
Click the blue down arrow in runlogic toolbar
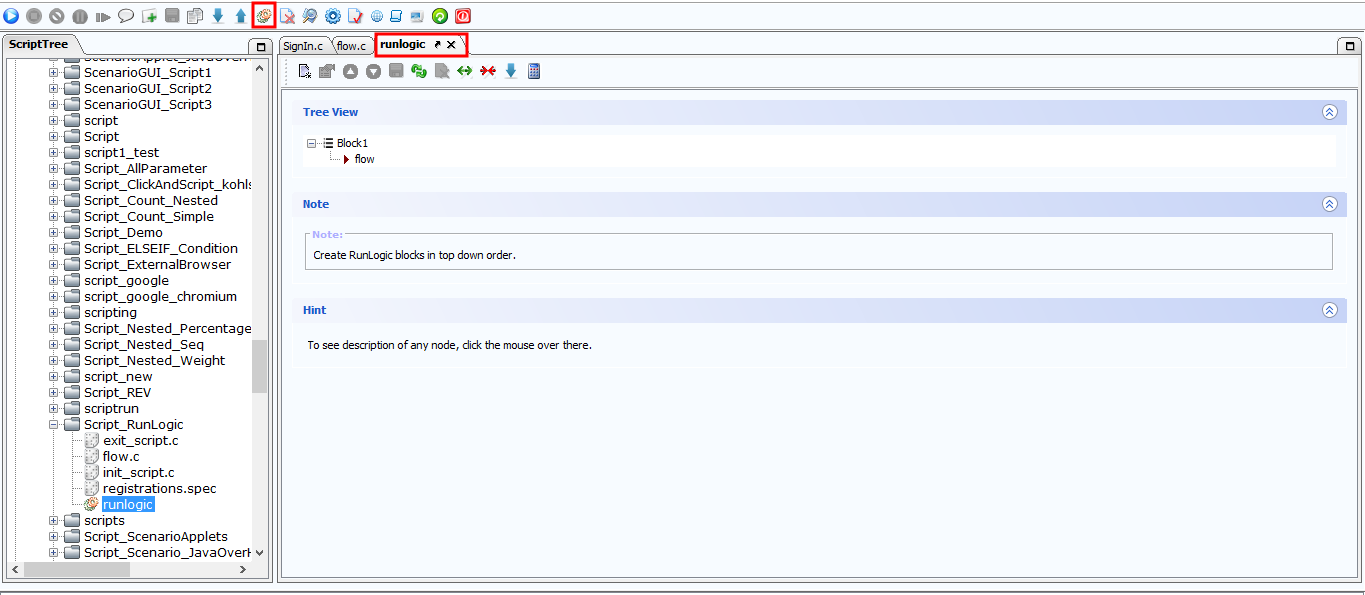pos(511,71)
